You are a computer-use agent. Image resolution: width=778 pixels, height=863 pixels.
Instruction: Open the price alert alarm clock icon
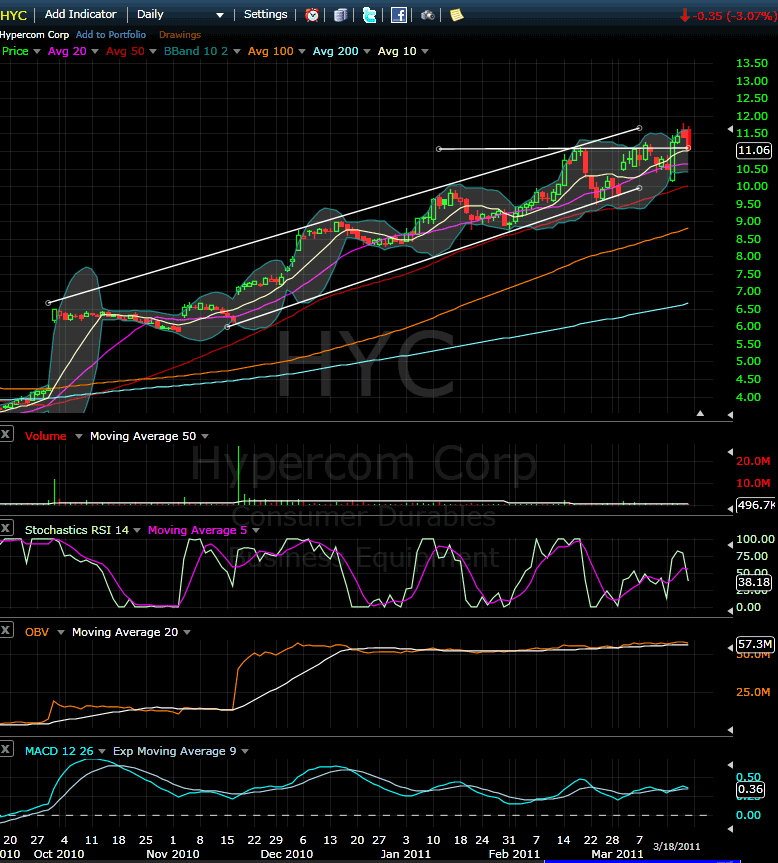tap(312, 15)
